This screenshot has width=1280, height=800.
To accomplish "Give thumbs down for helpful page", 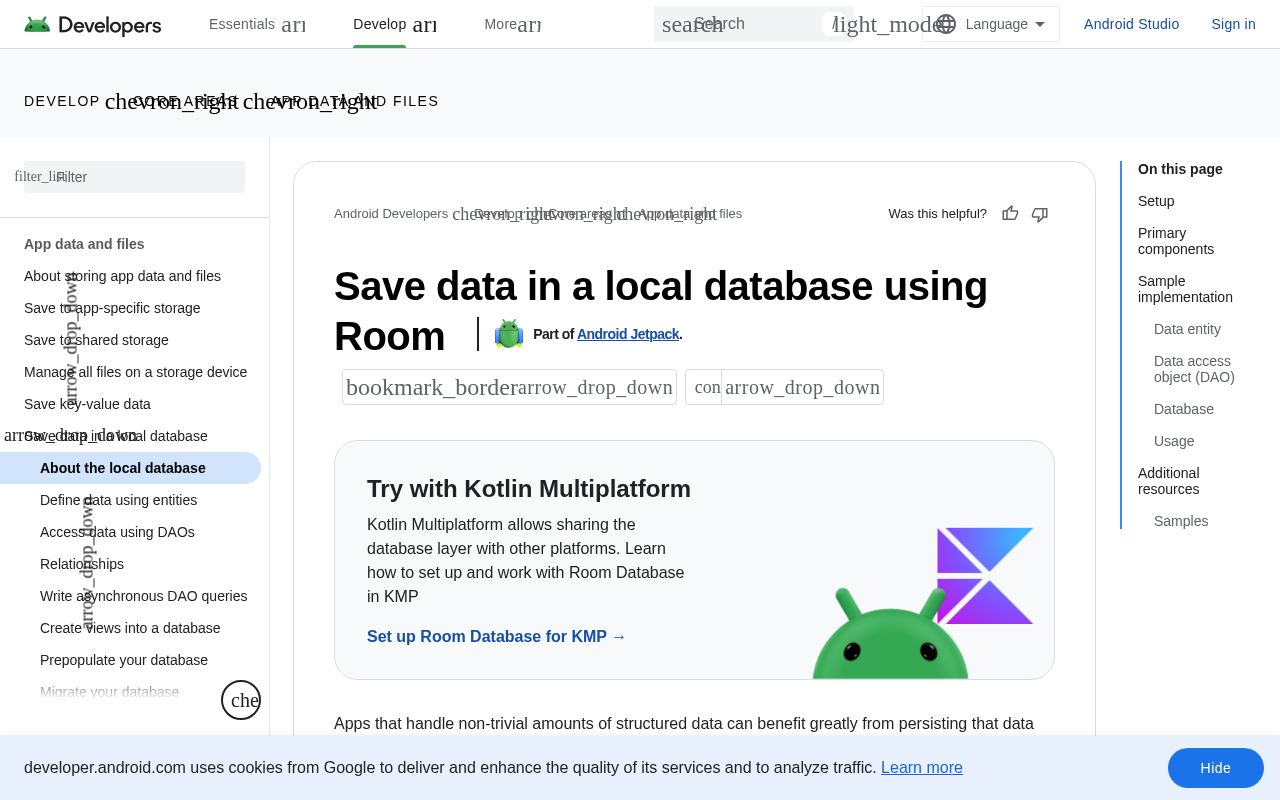I will click(1039, 213).
